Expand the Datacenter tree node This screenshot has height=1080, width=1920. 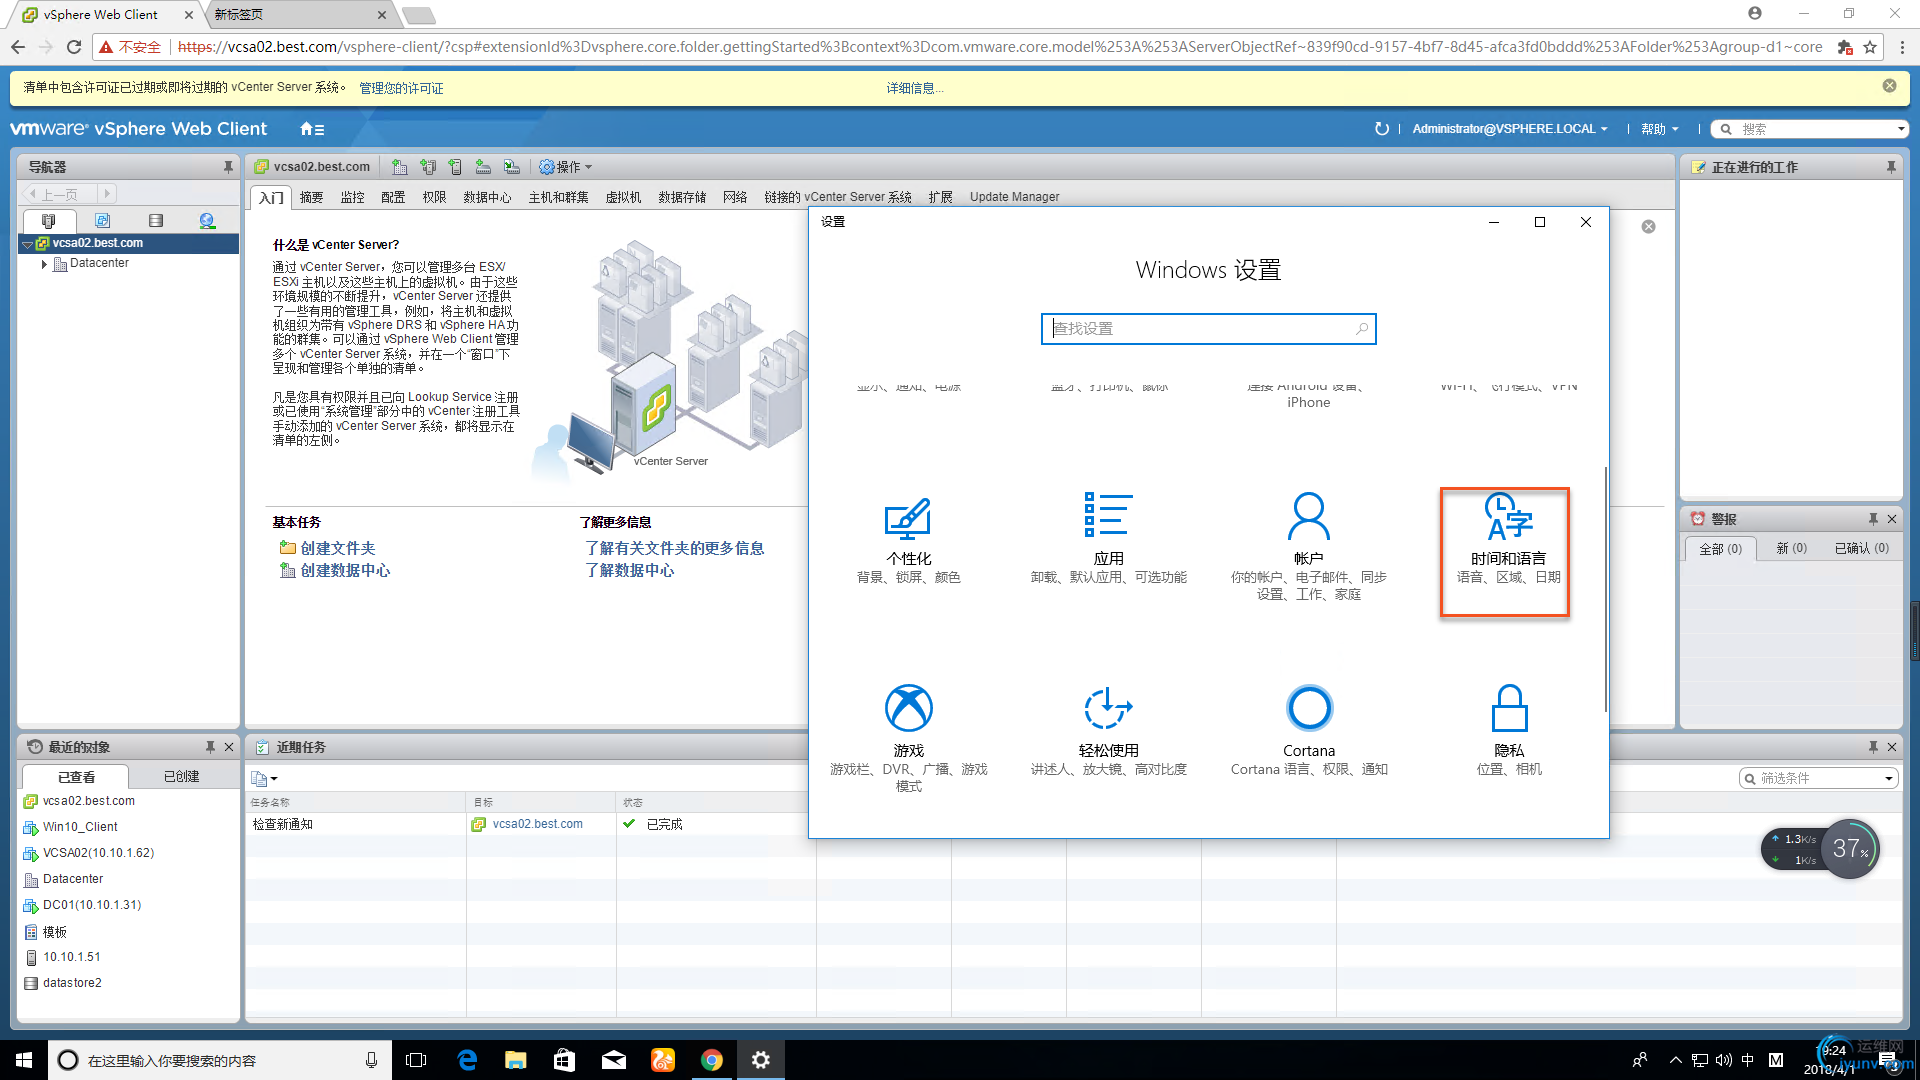coord(44,264)
